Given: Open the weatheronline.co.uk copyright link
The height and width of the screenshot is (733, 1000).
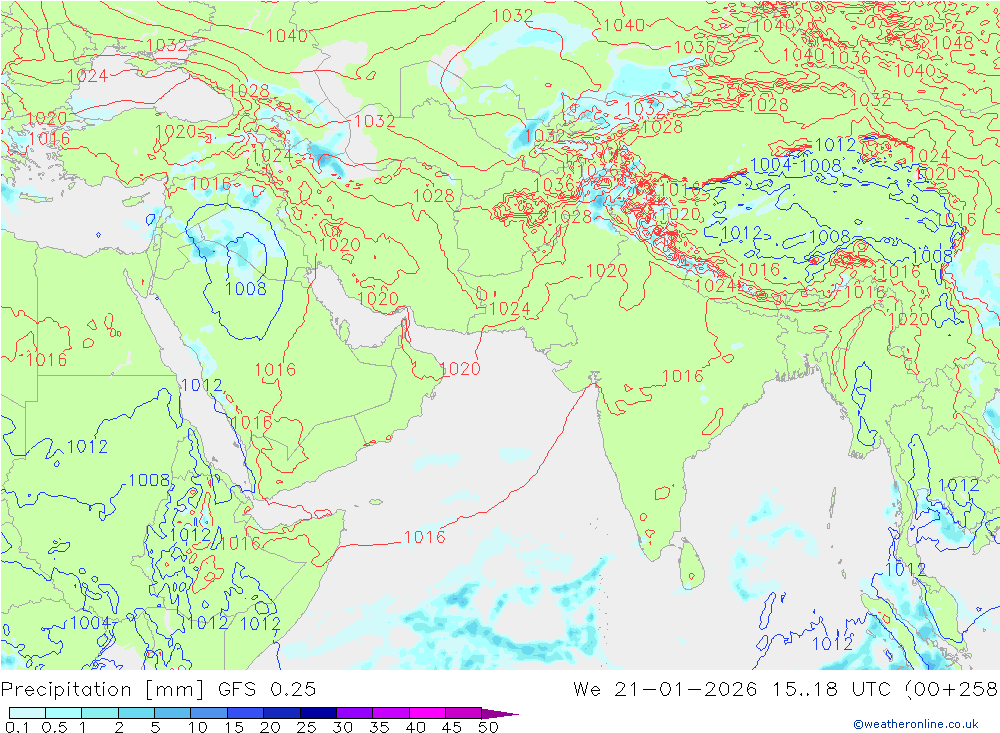Looking at the screenshot, I should (x=915, y=724).
